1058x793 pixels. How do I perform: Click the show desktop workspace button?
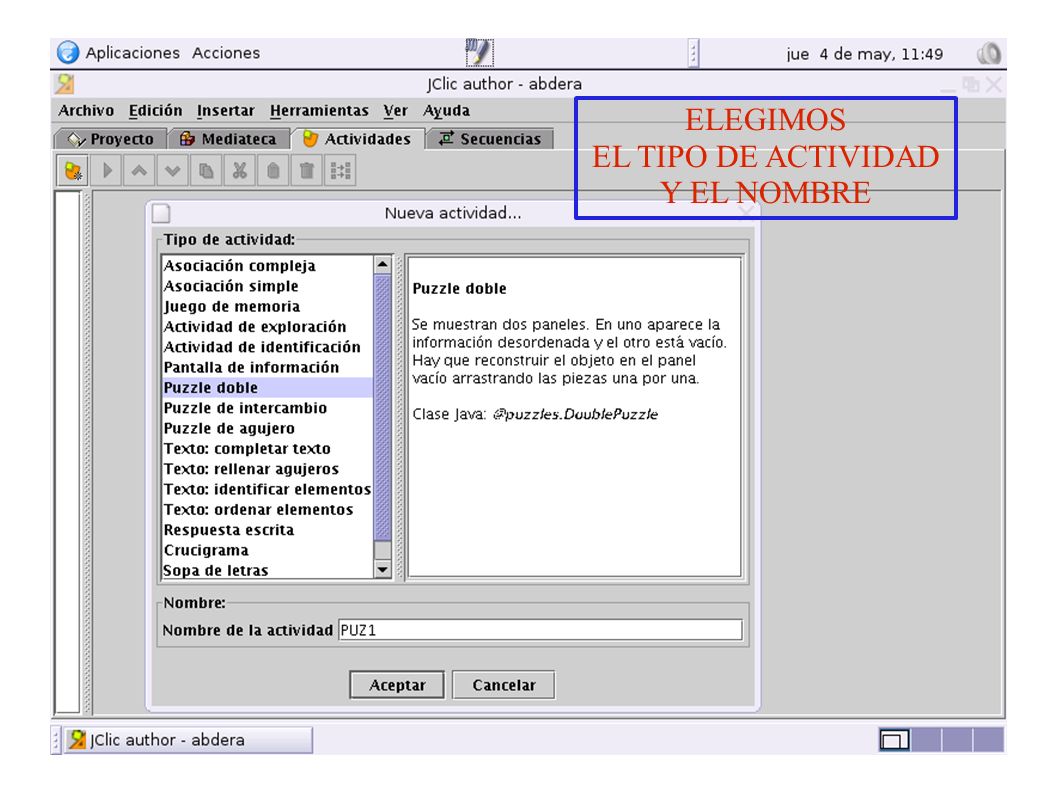click(x=894, y=740)
